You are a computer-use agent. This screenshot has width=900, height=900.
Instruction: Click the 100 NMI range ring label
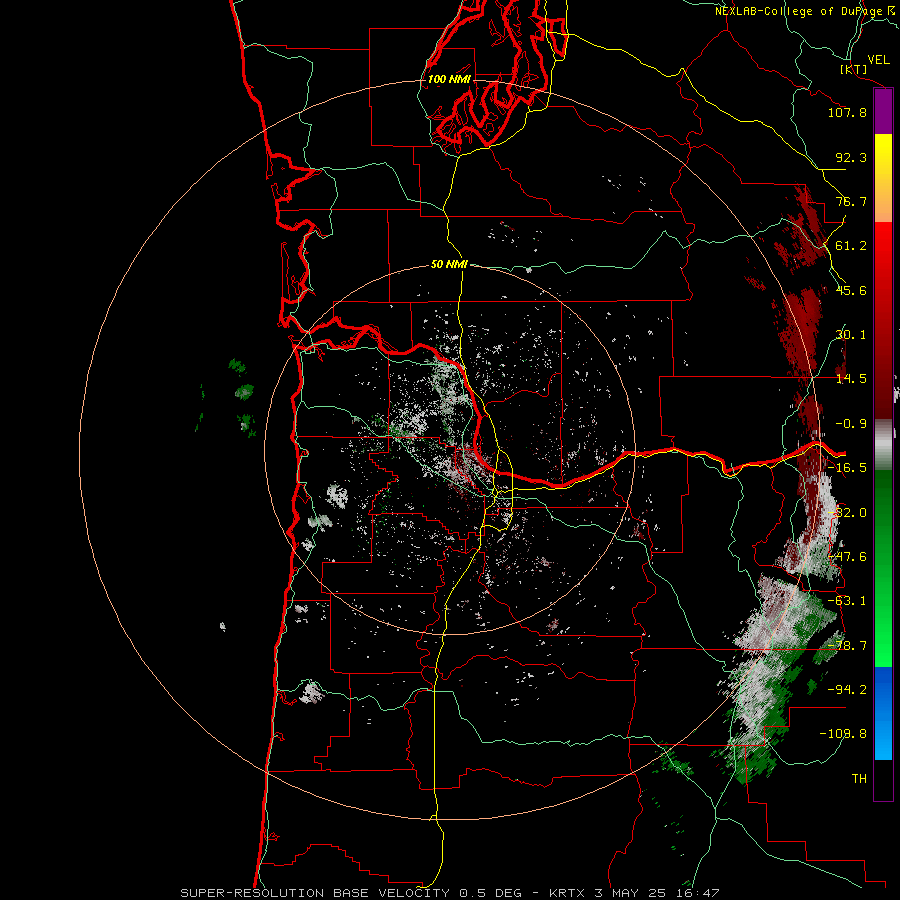coord(449,79)
